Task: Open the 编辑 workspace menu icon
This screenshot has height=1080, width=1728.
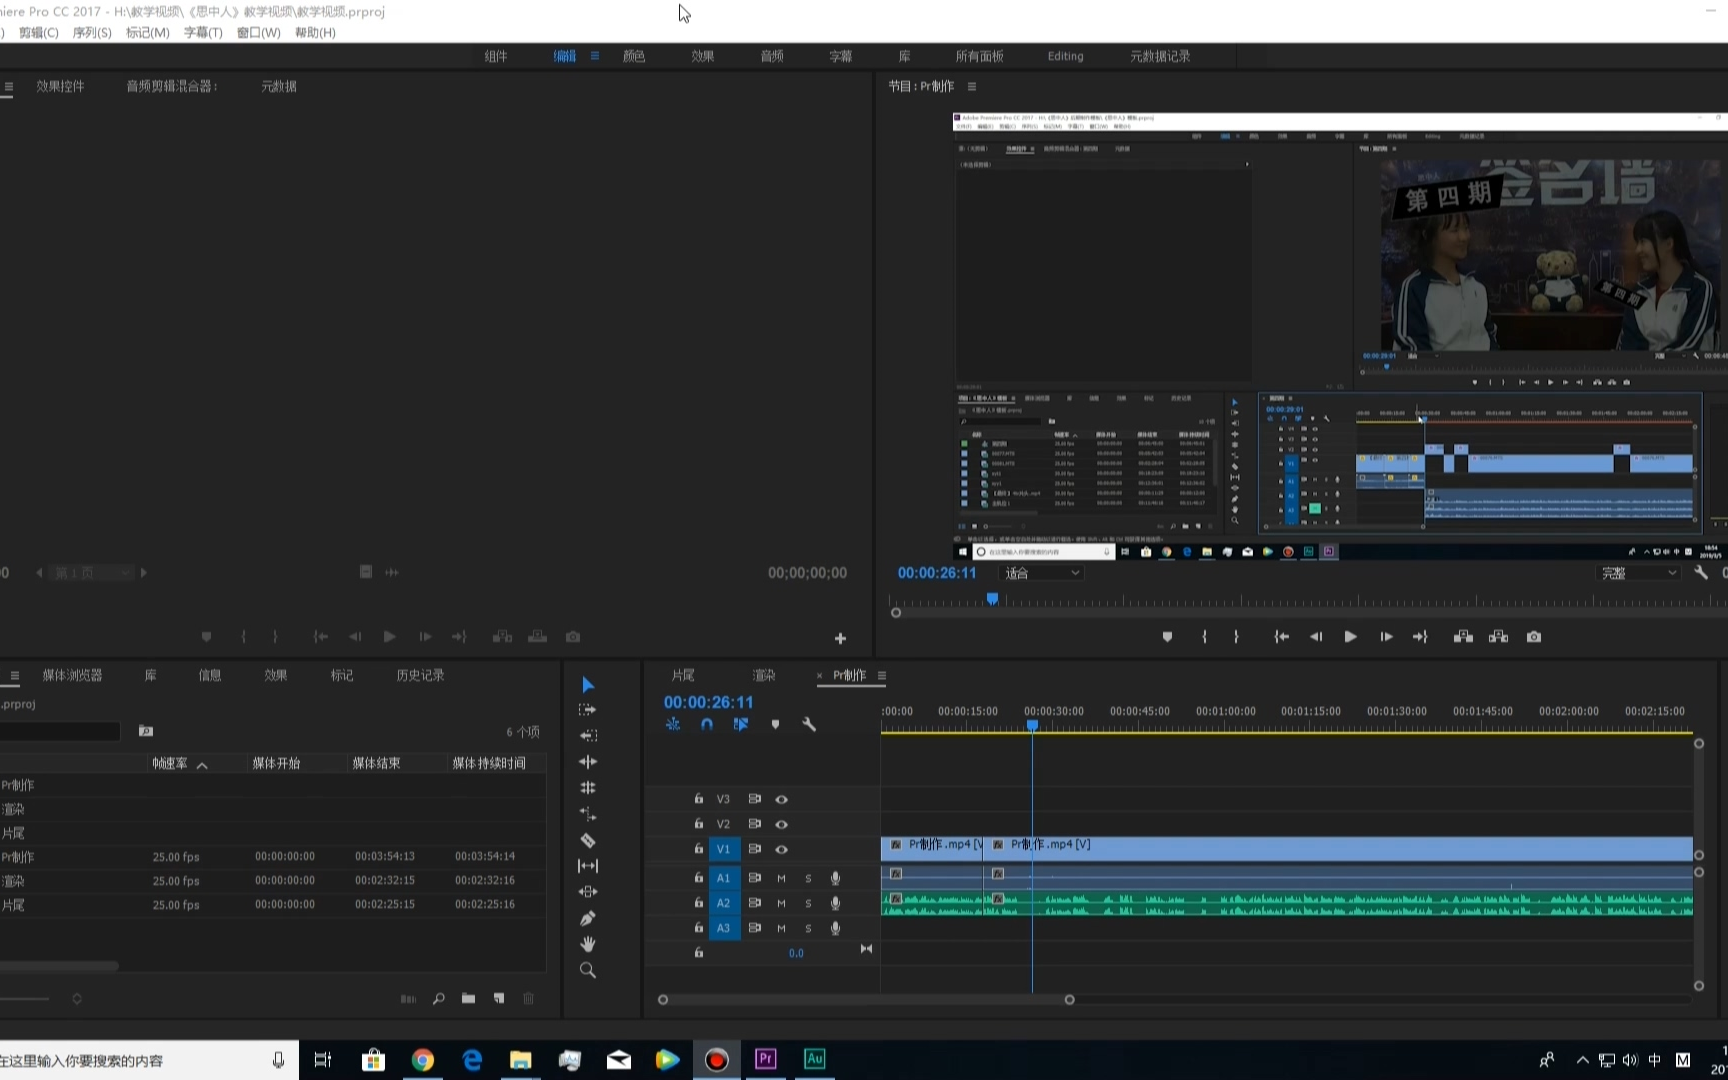Action: pos(595,56)
